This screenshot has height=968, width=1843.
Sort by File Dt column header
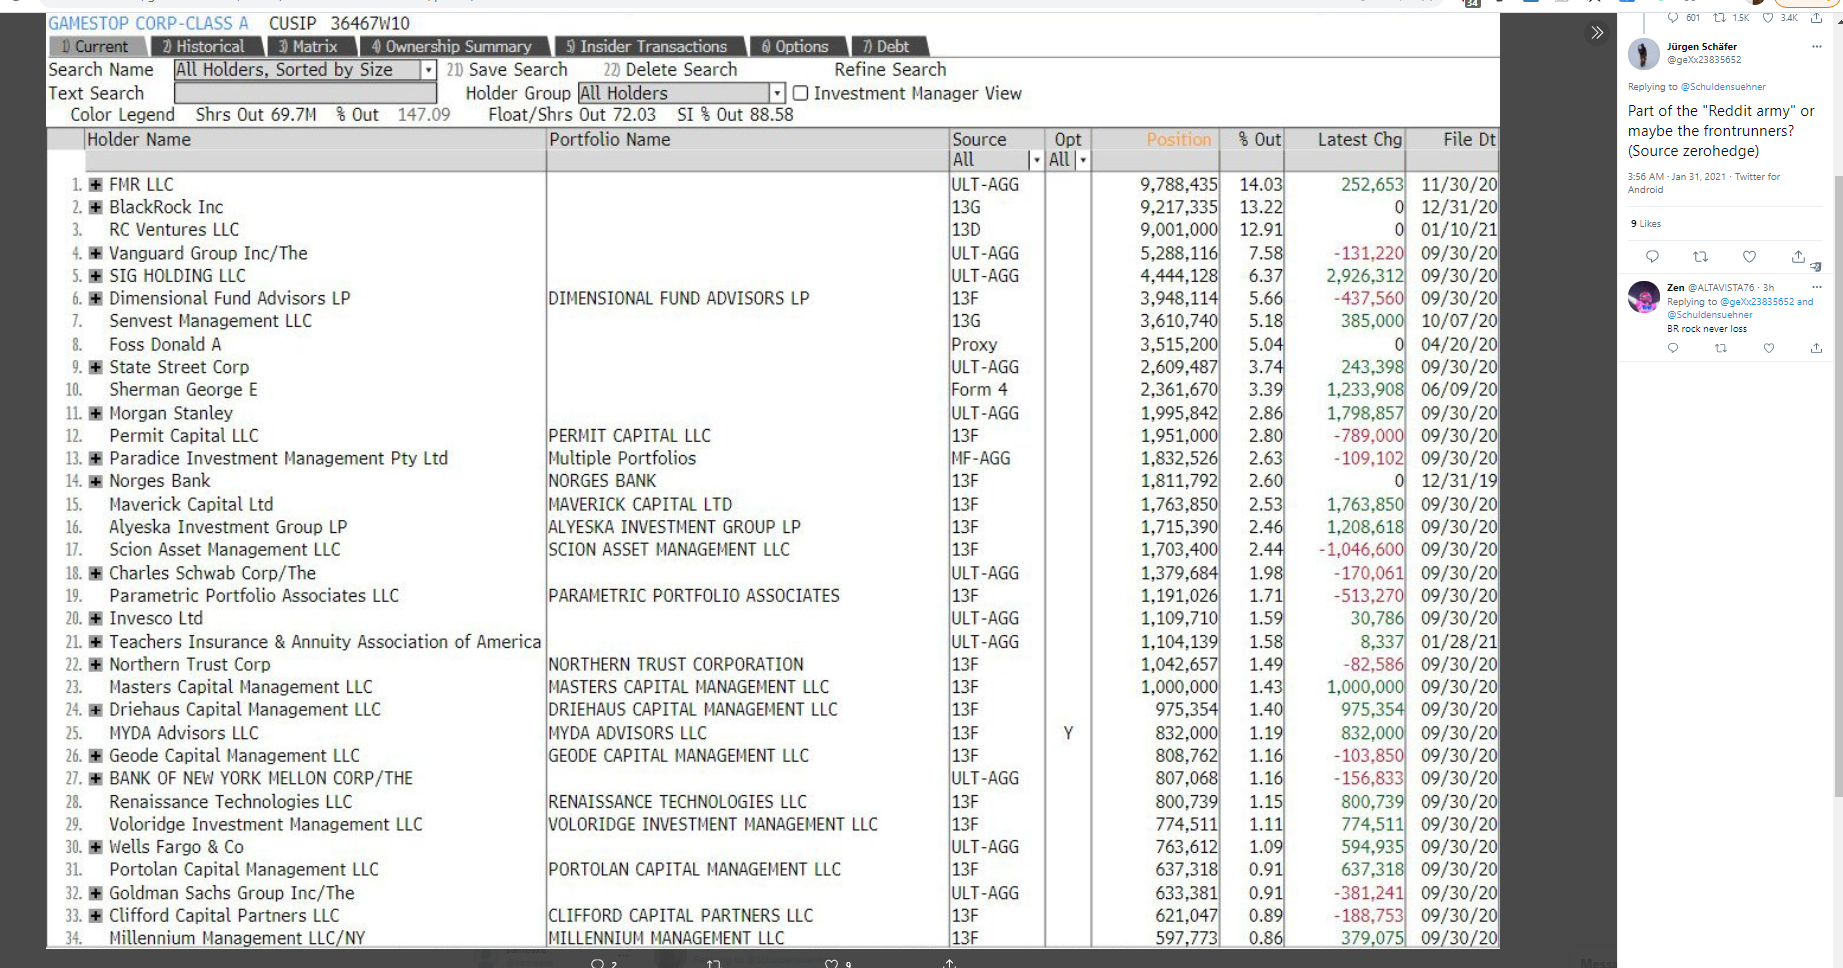tap(1469, 140)
